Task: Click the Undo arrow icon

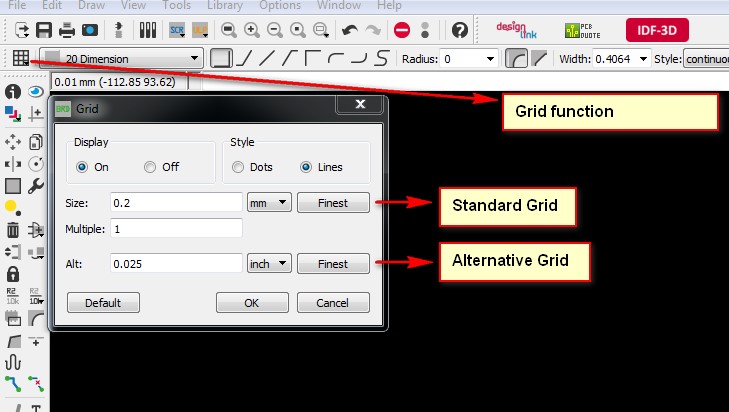Action: point(350,30)
